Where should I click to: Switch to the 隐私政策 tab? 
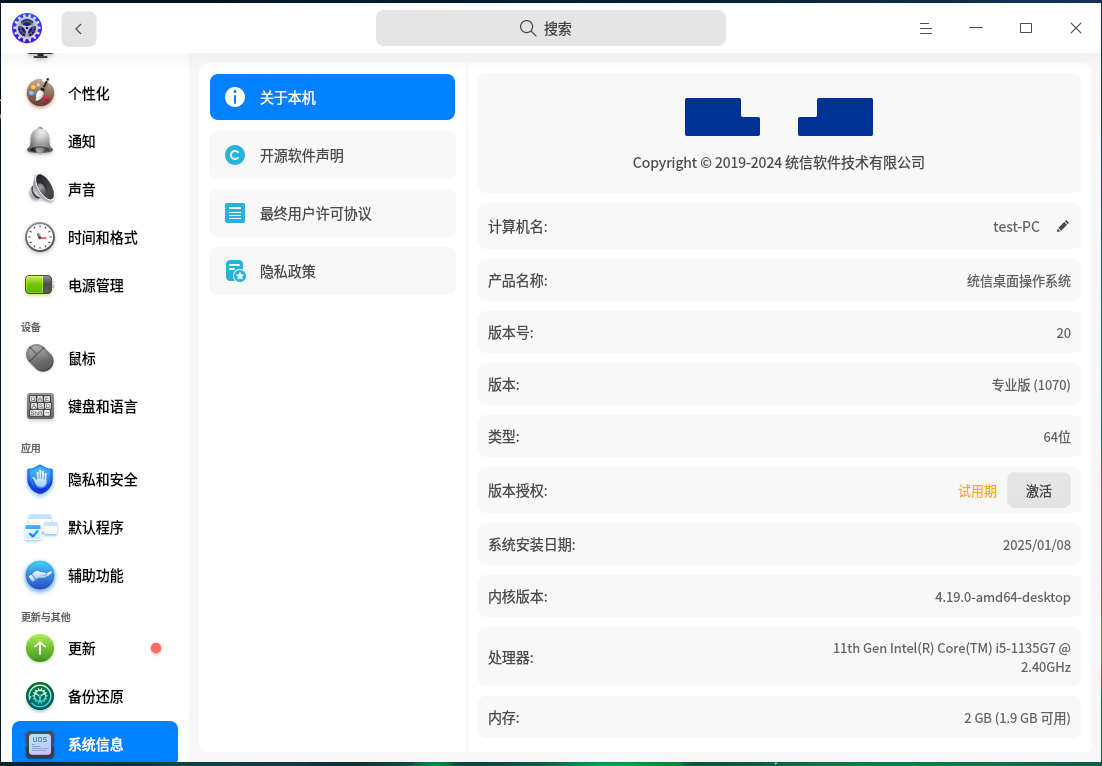[332, 271]
